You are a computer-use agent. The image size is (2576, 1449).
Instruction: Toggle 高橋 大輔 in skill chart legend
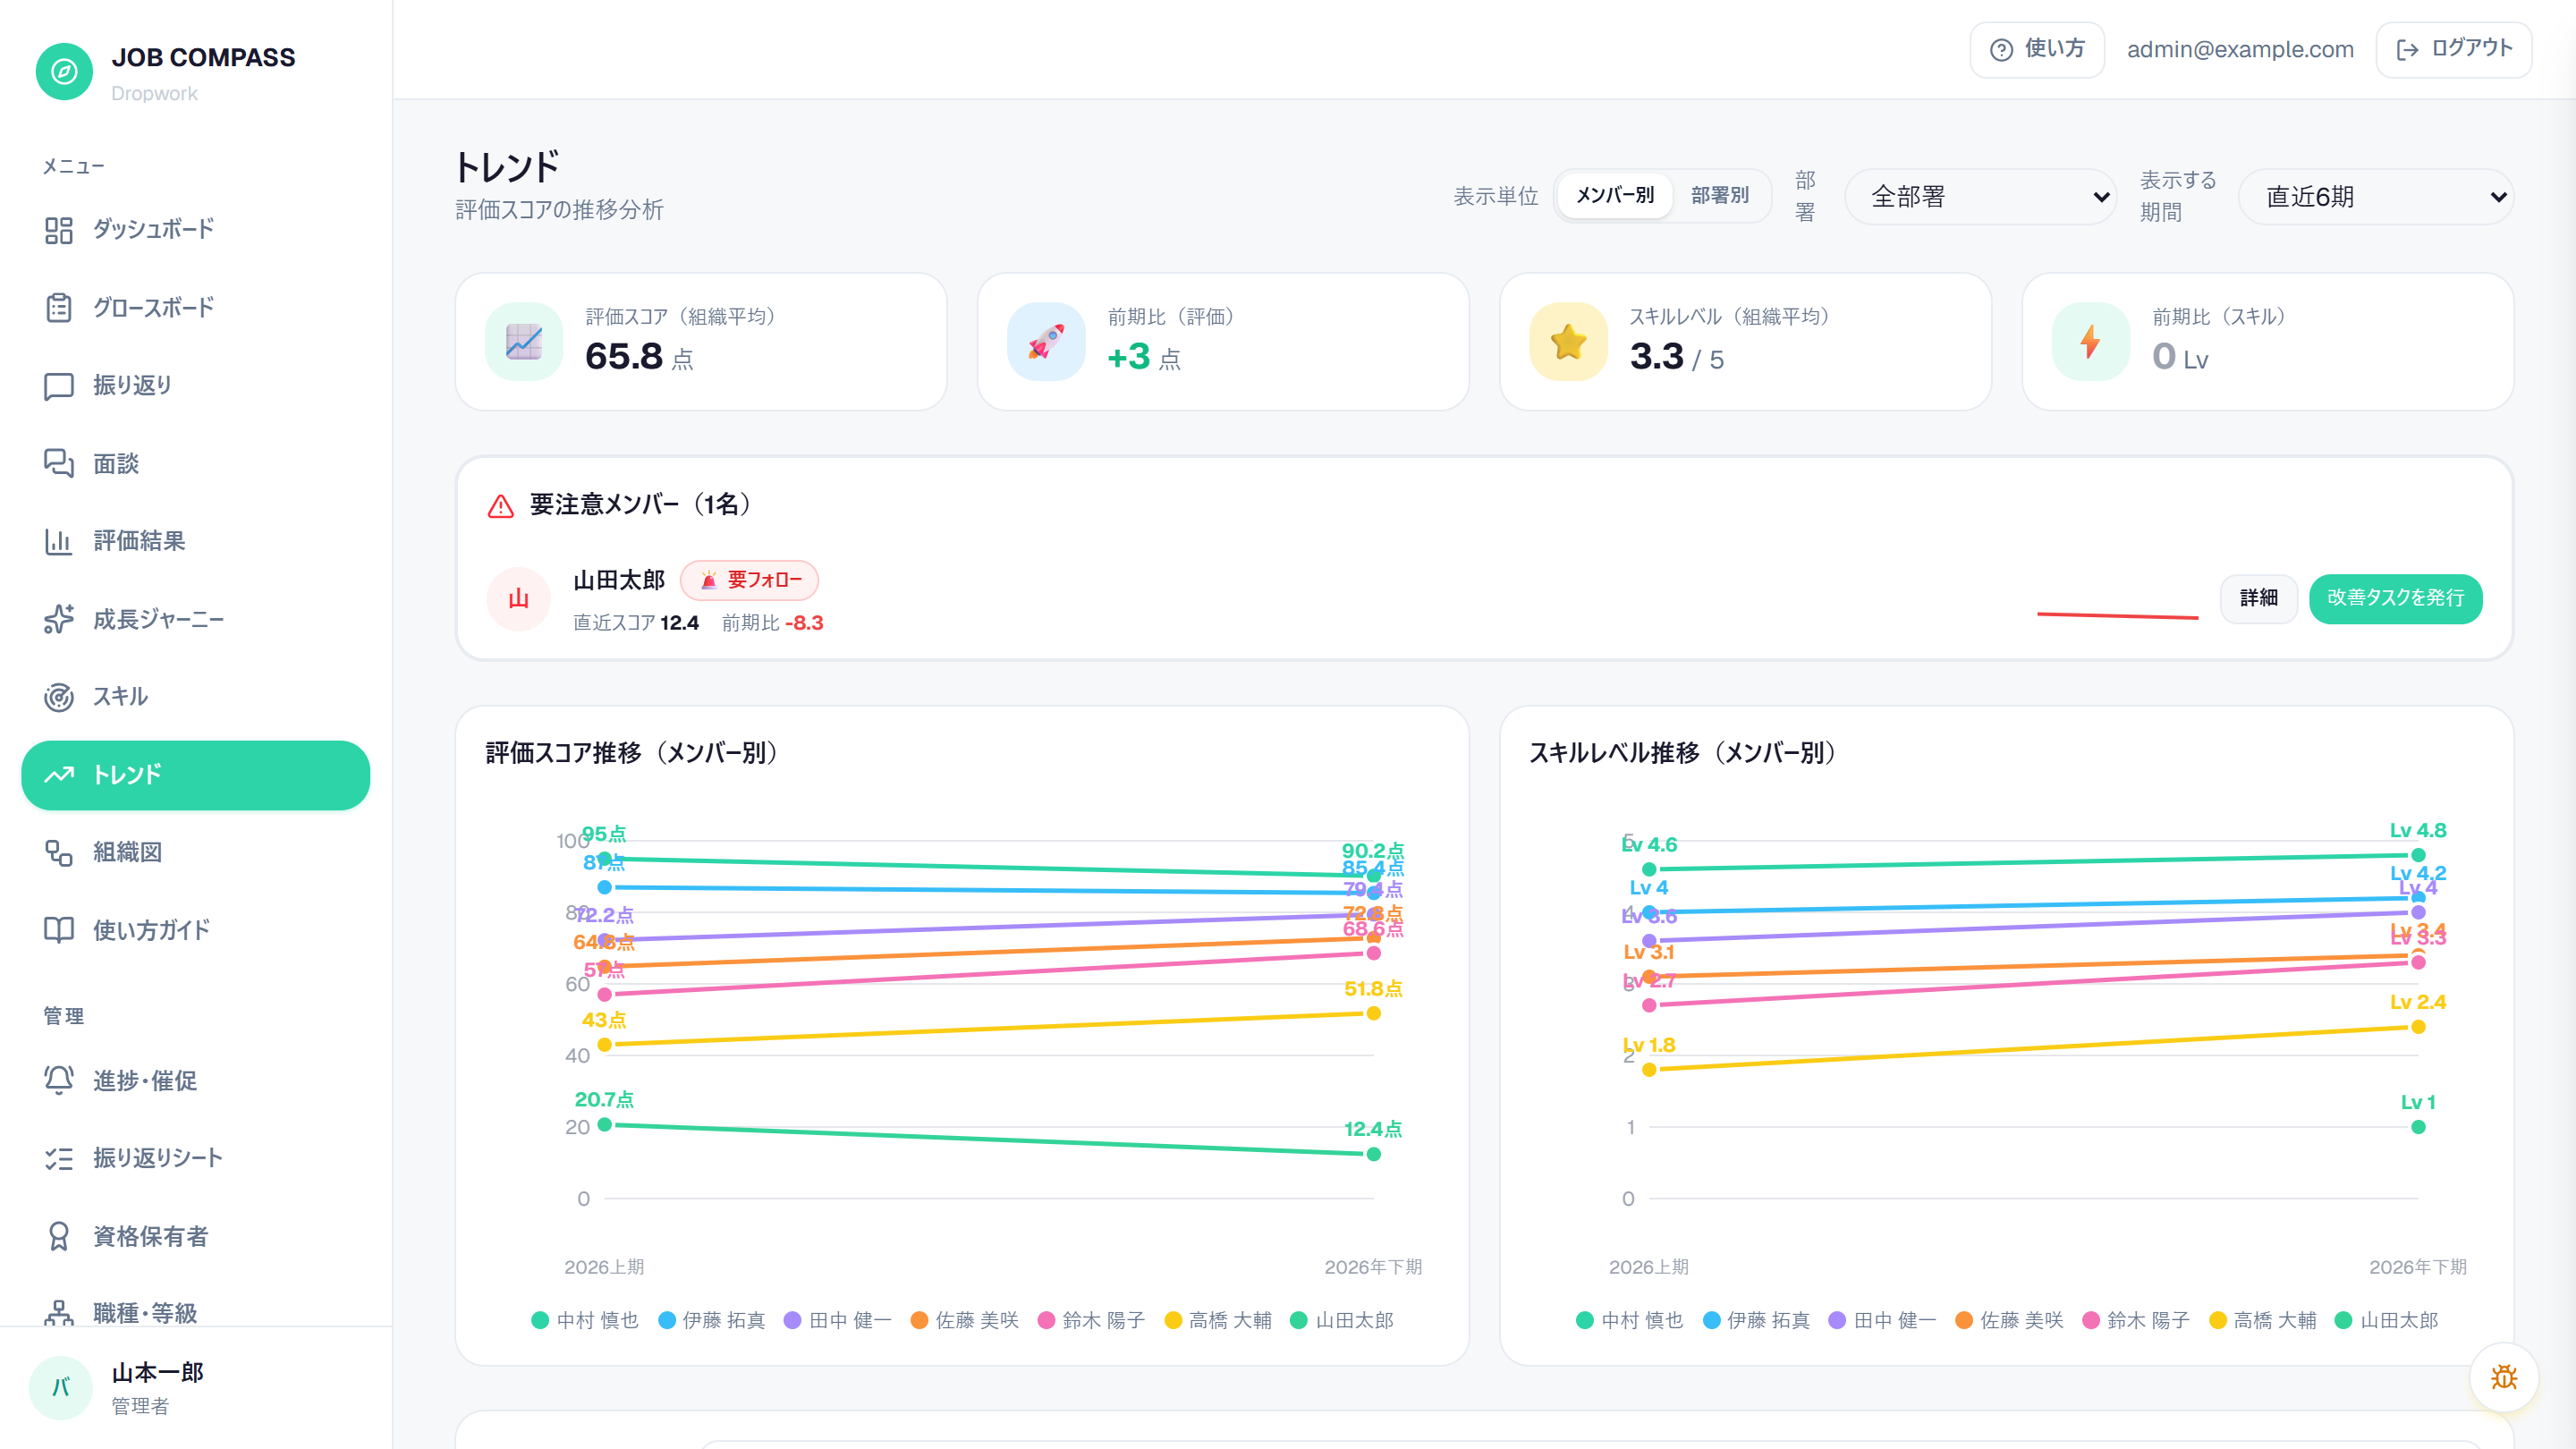2263,1321
